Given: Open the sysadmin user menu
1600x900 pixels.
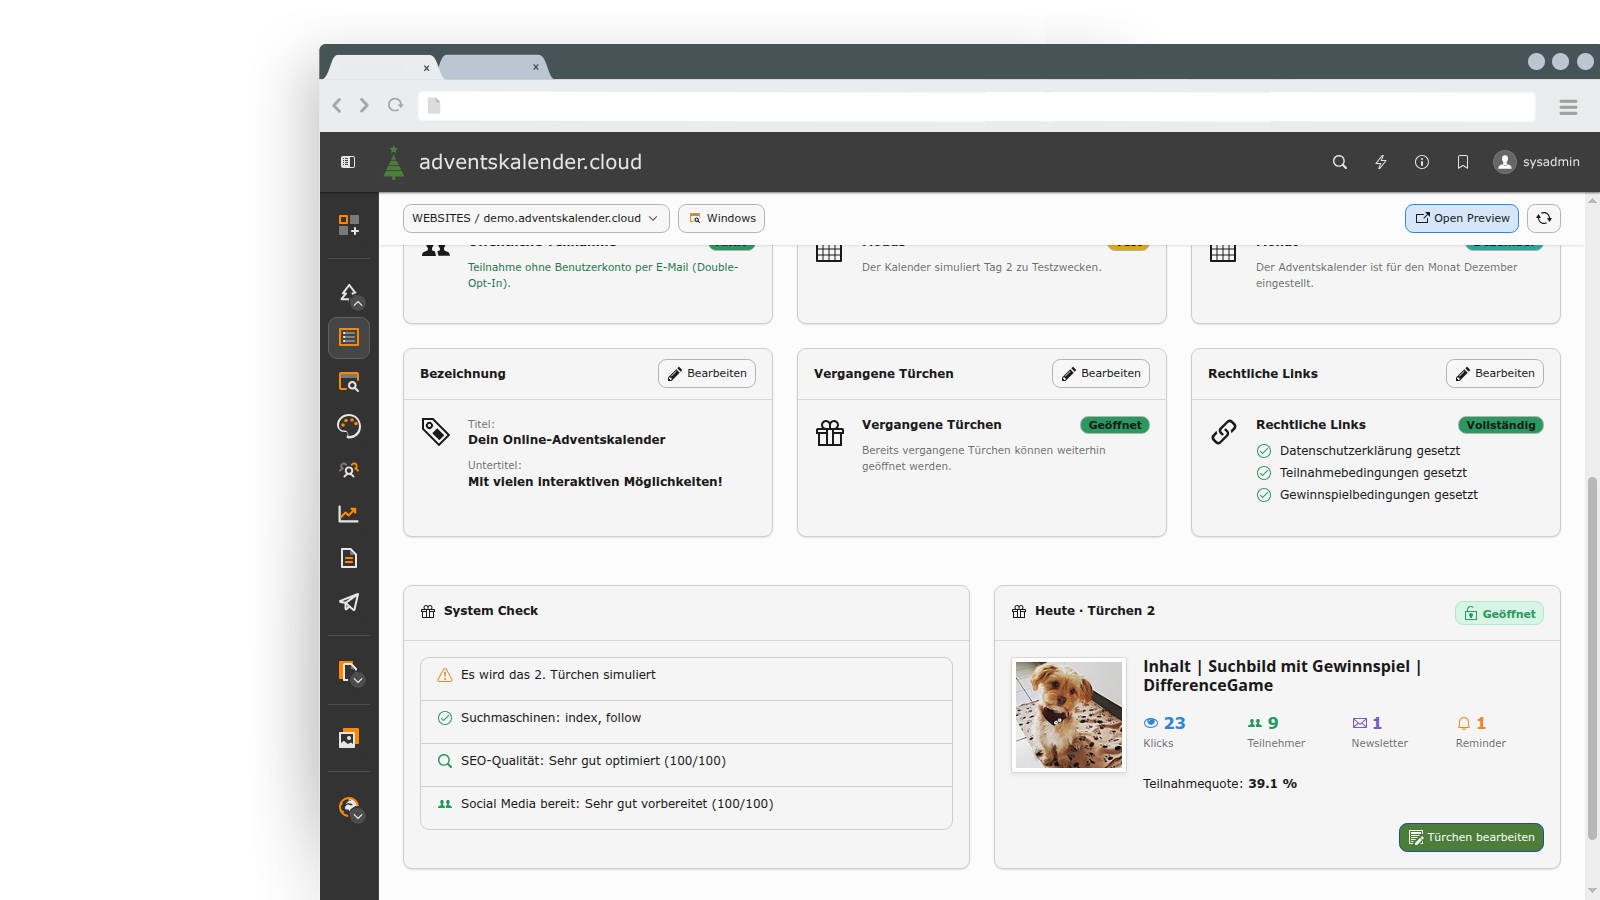Looking at the screenshot, I should [1537, 162].
